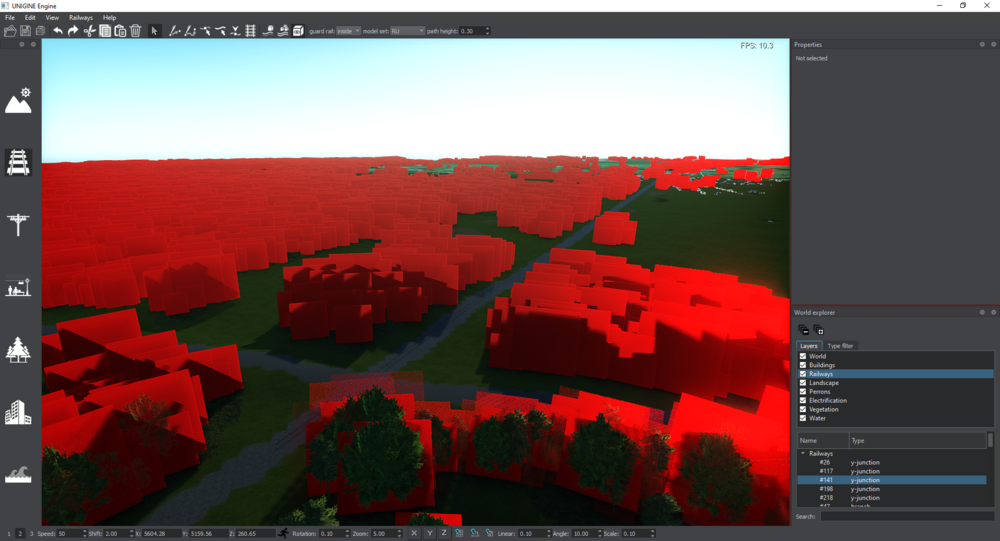Choose the vegetation trees tool
This screenshot has width=1000, height=541.
pos(18,349)
